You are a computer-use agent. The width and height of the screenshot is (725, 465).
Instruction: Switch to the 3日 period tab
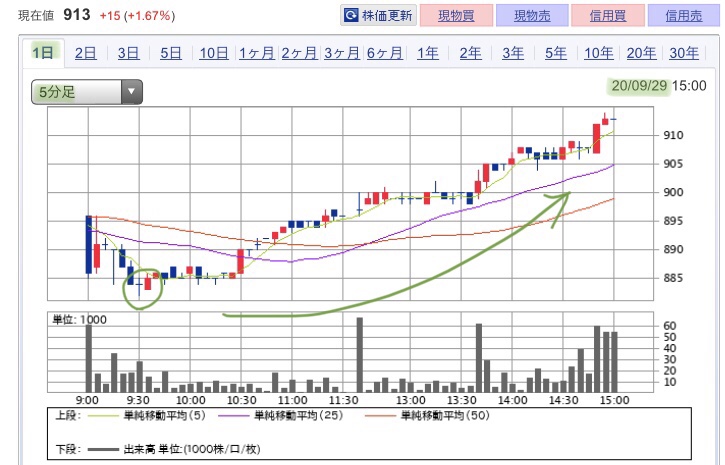(x=128, y=53)
